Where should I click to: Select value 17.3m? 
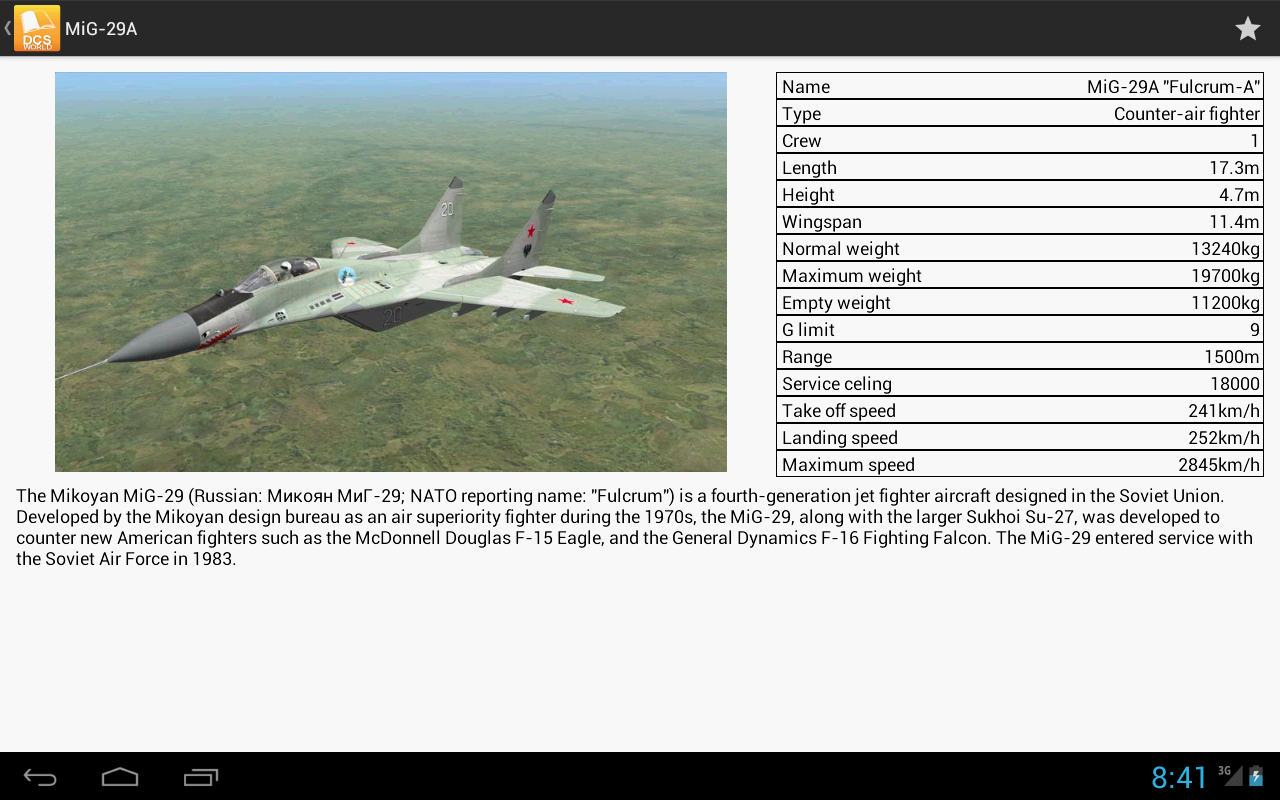tap(1234, 168)
